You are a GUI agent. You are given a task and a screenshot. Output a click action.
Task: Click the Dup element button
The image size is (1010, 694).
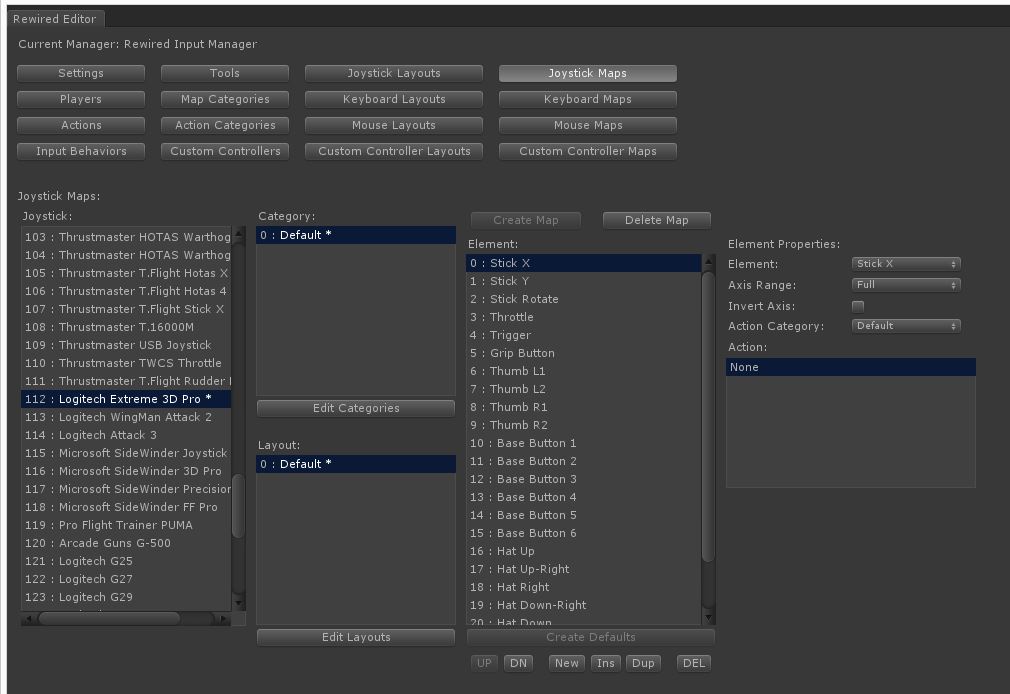[643, 662]
